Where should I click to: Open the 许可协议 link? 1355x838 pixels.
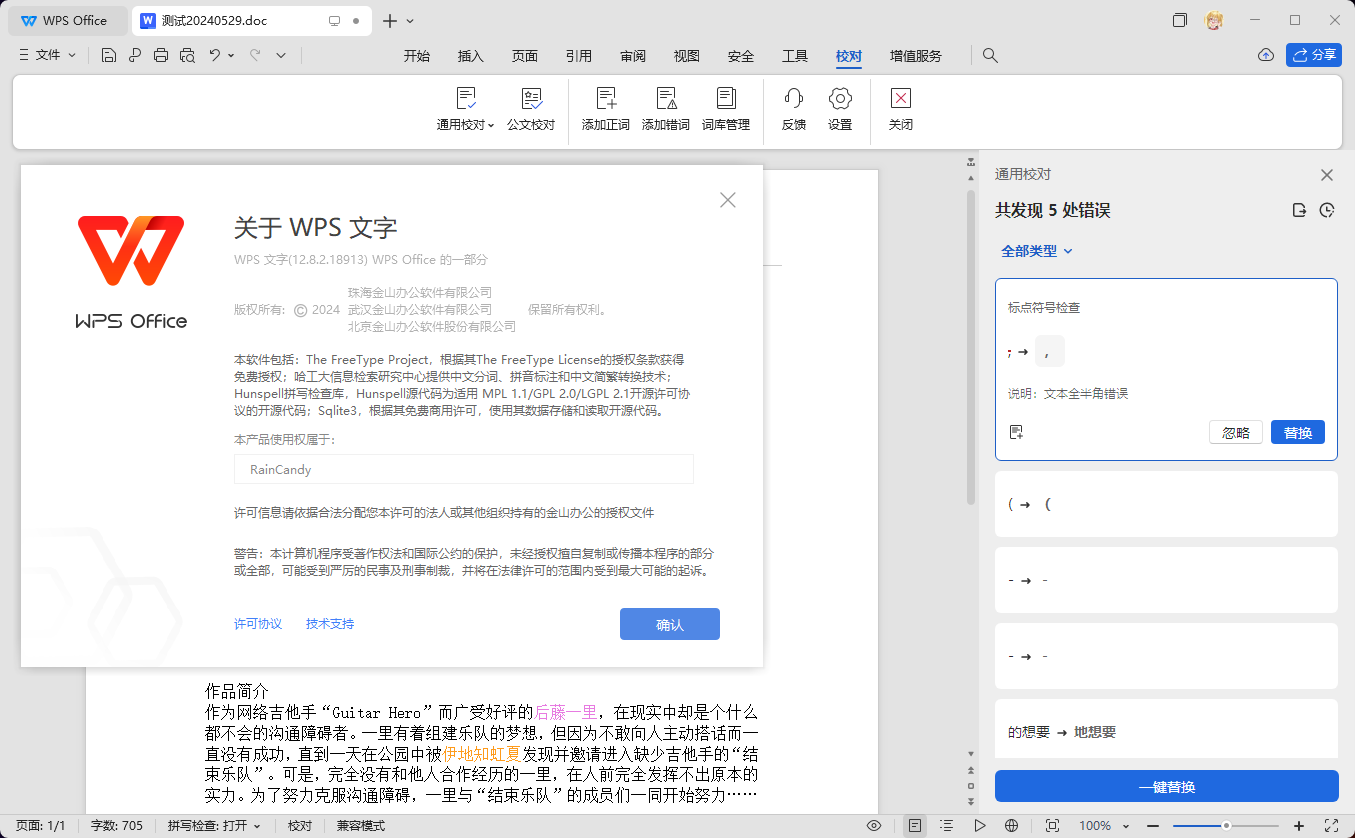[x=258, y=624]
